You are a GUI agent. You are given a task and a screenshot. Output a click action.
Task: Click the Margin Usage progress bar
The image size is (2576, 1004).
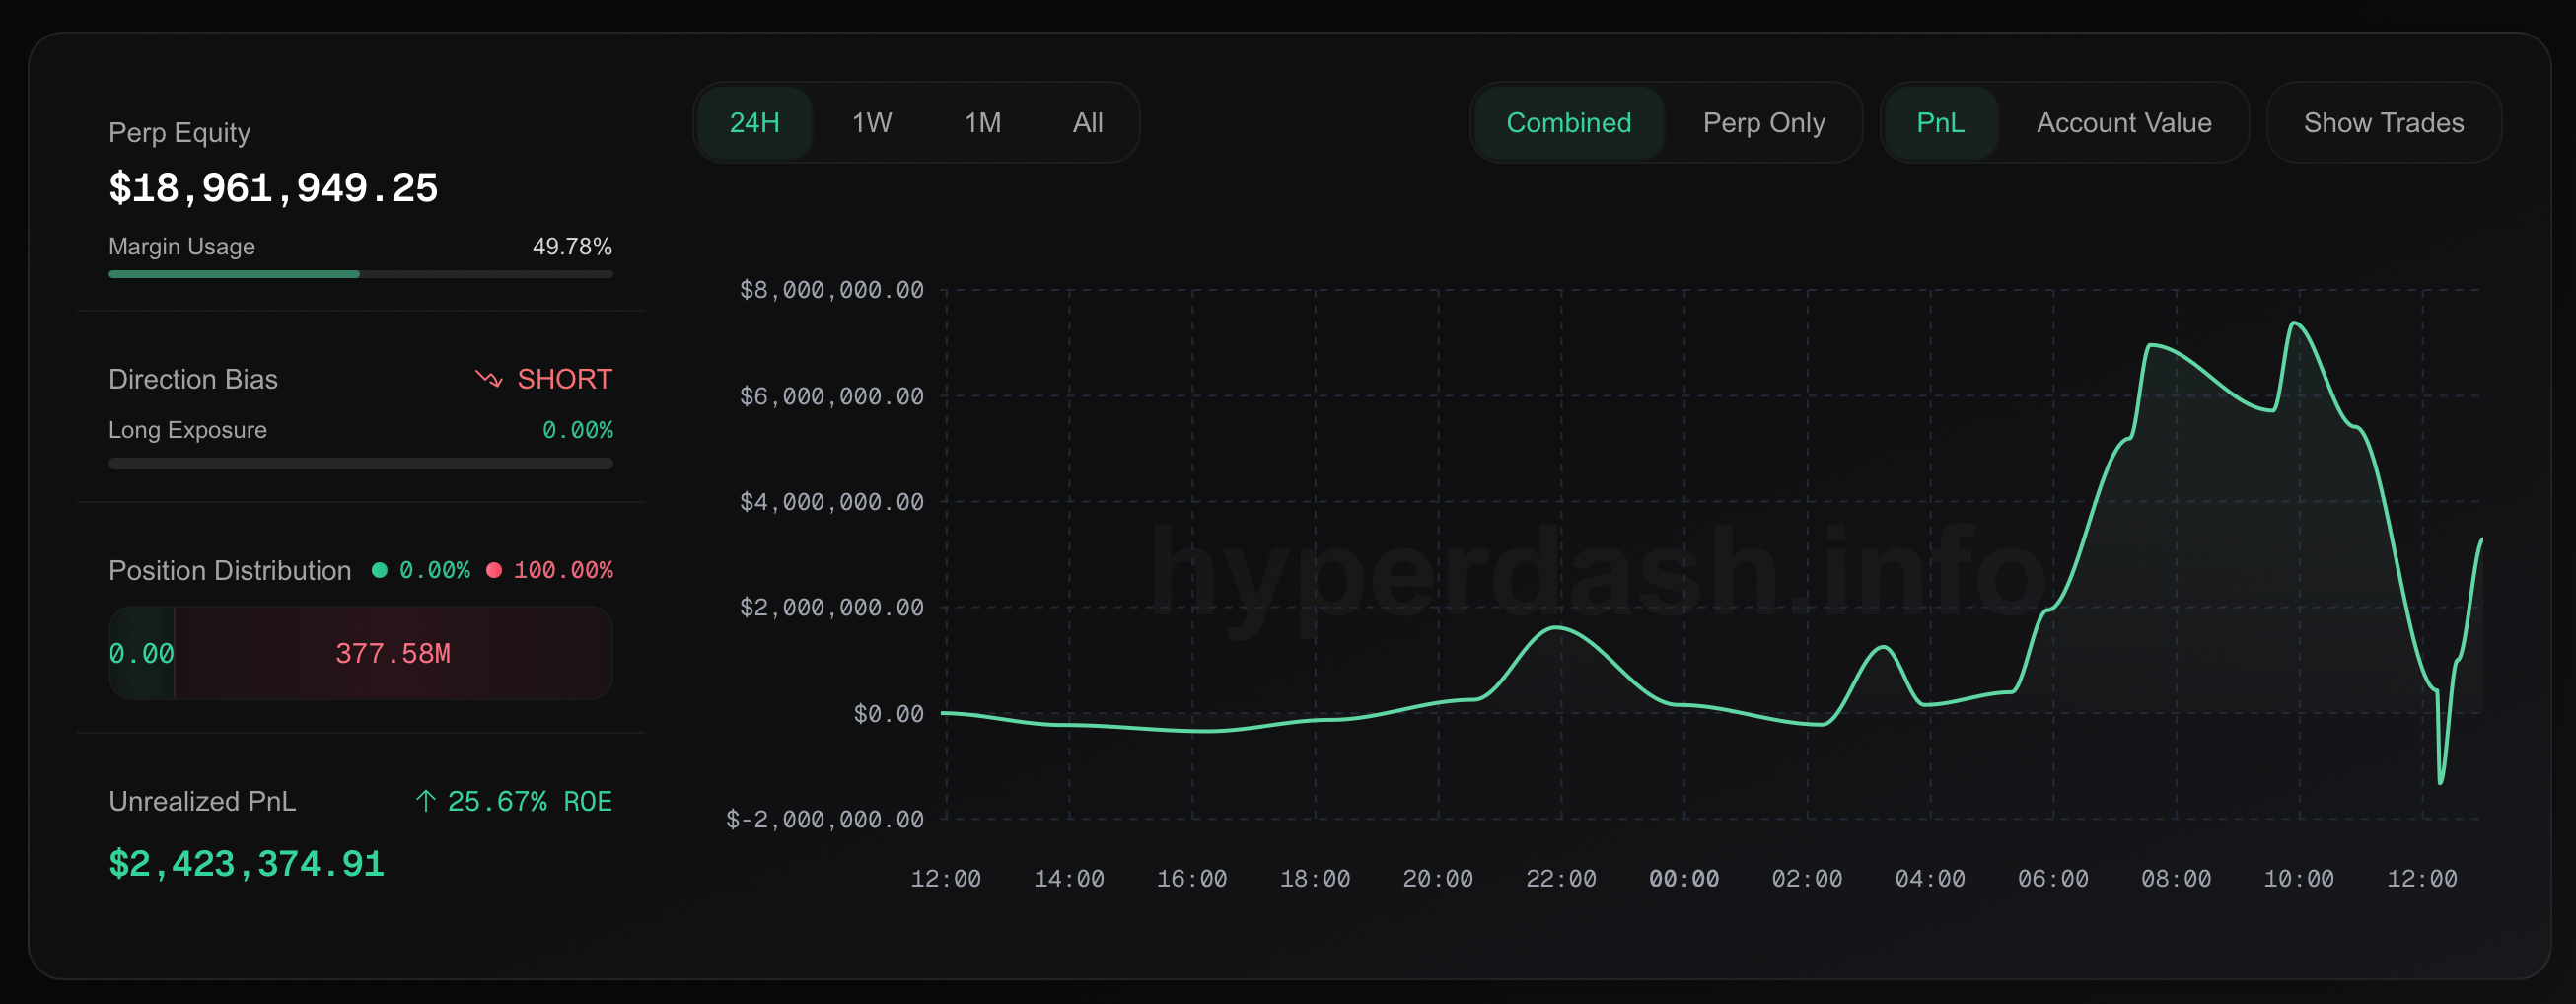pos(360,273)
